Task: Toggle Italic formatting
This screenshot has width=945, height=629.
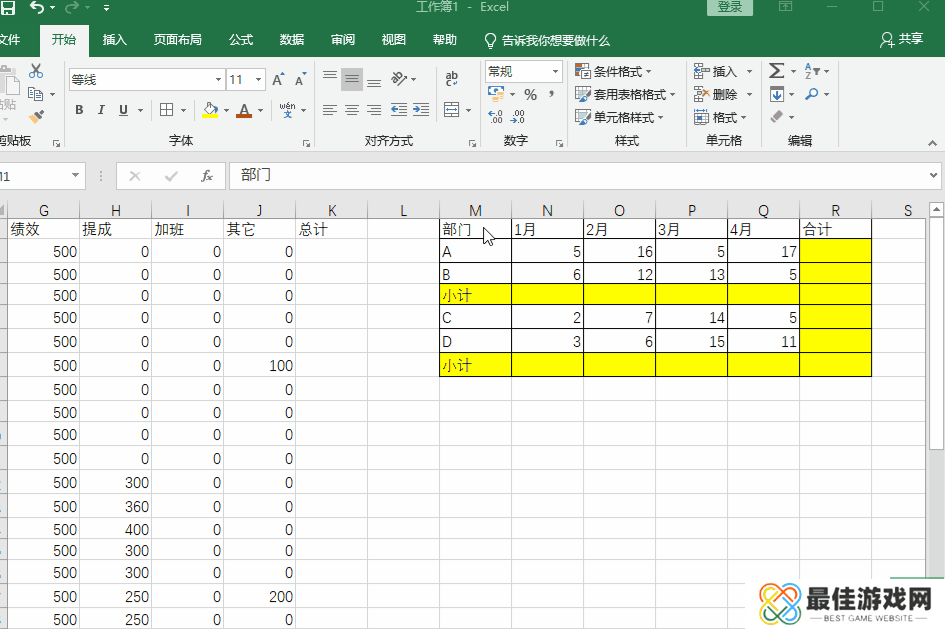Action: pyautogui.click(x=101, y=110)
